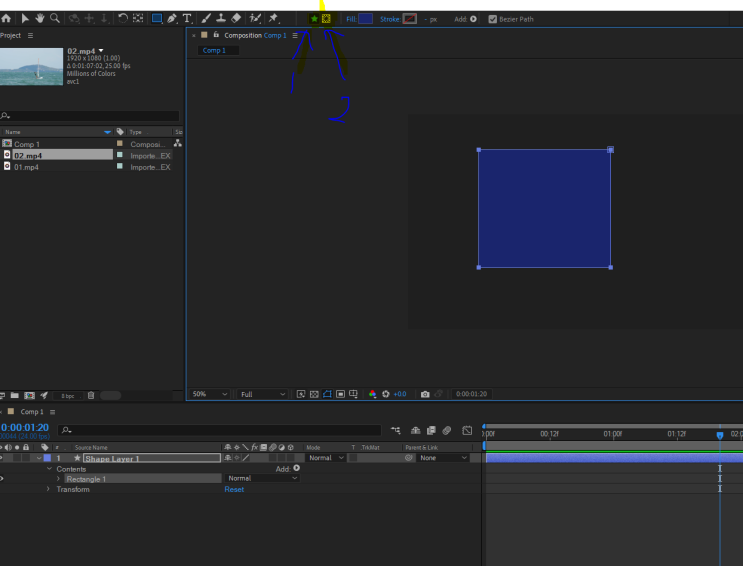Delete selected item with trash icon
The image size is (743, 566).
pyautogui.click(x=91, y=396)
